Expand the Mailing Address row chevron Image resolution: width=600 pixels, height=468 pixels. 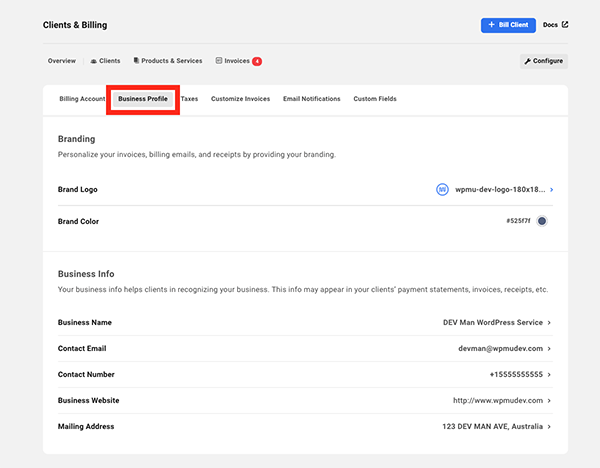tap(549, 427)
